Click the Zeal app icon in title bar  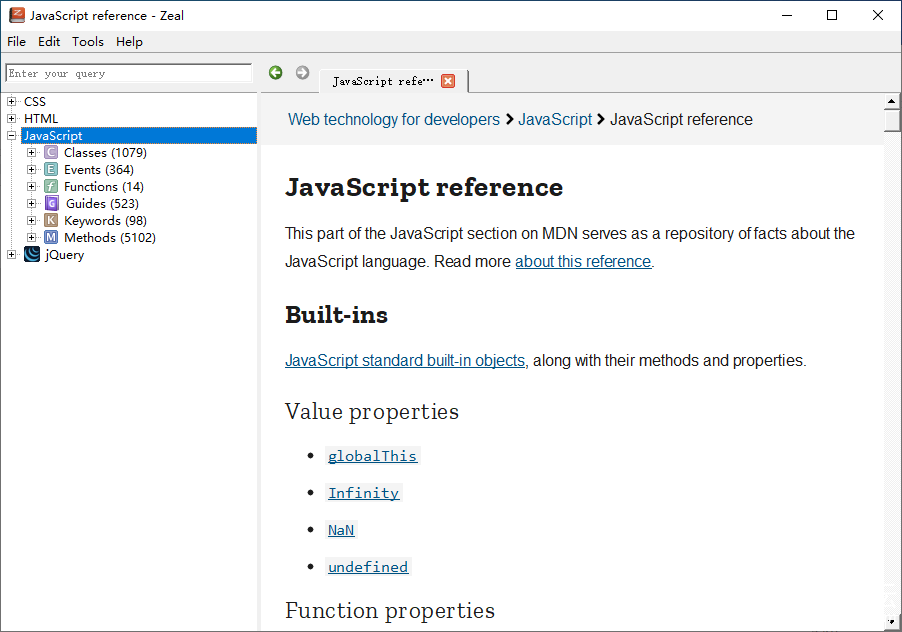coord(17,15)
